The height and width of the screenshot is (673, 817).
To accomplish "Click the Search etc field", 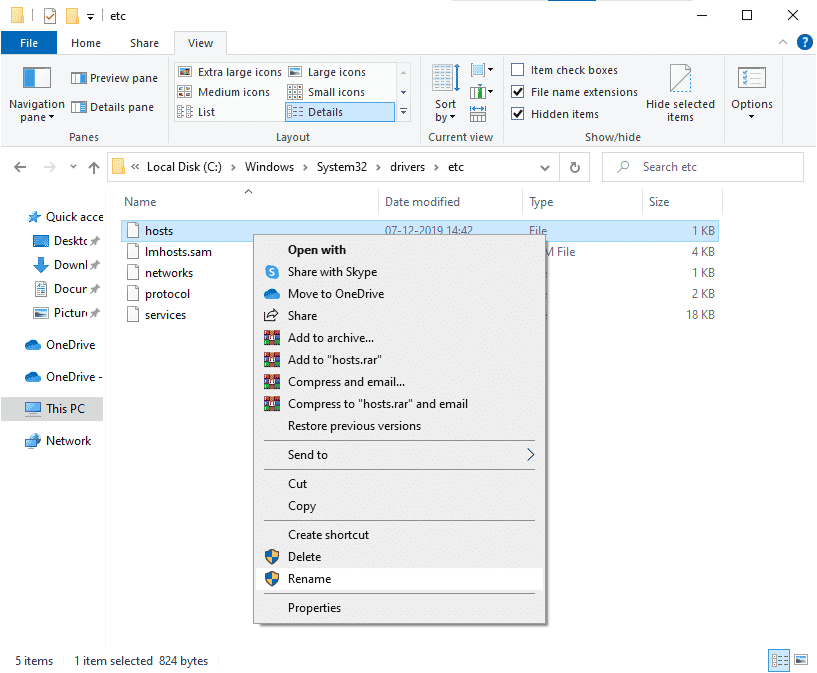I will click(703, 167).
